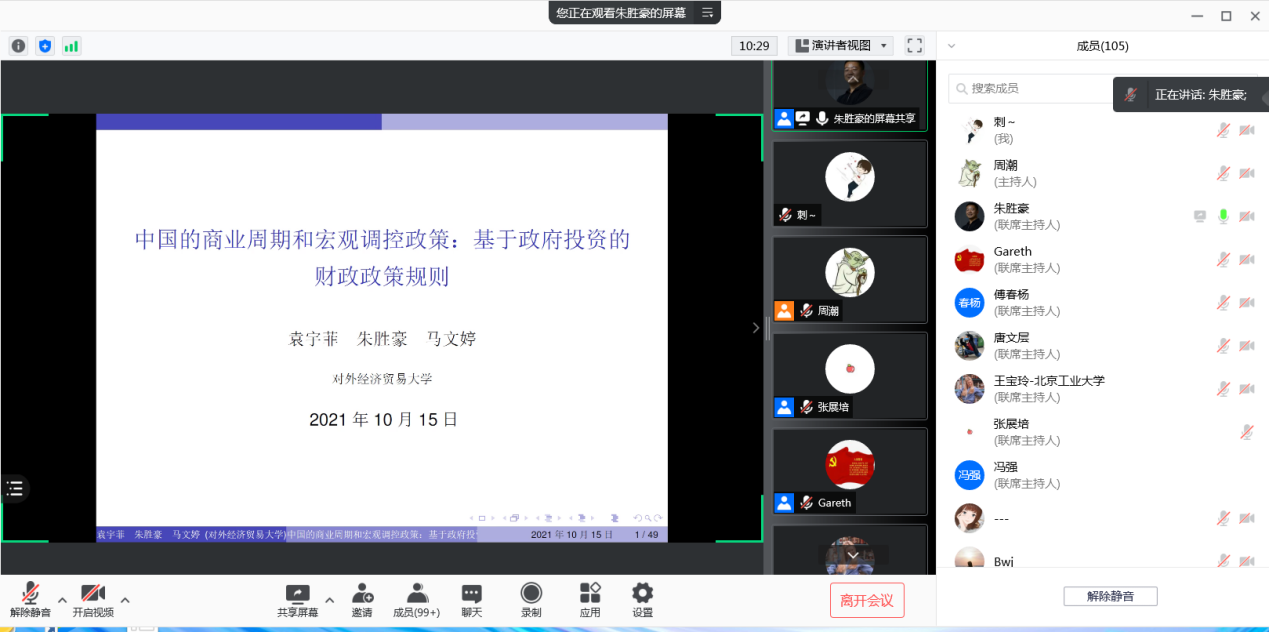Enter full screen mode
This screenshot has width=1269, height=632.
pyautogui.click(x=914, y=45)
